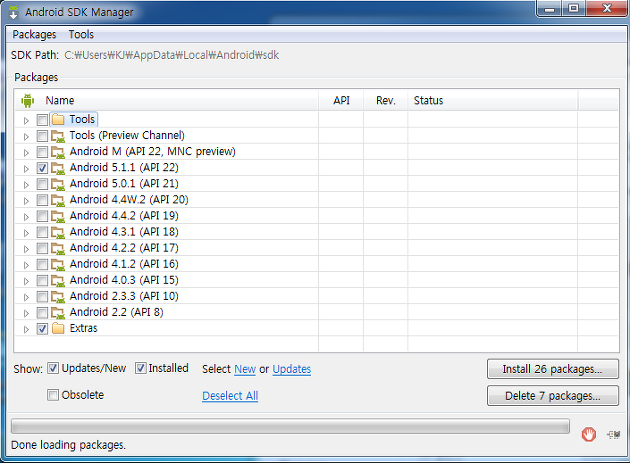
Task: Click the SDK Path value text
Action: [x=172, y=55]
